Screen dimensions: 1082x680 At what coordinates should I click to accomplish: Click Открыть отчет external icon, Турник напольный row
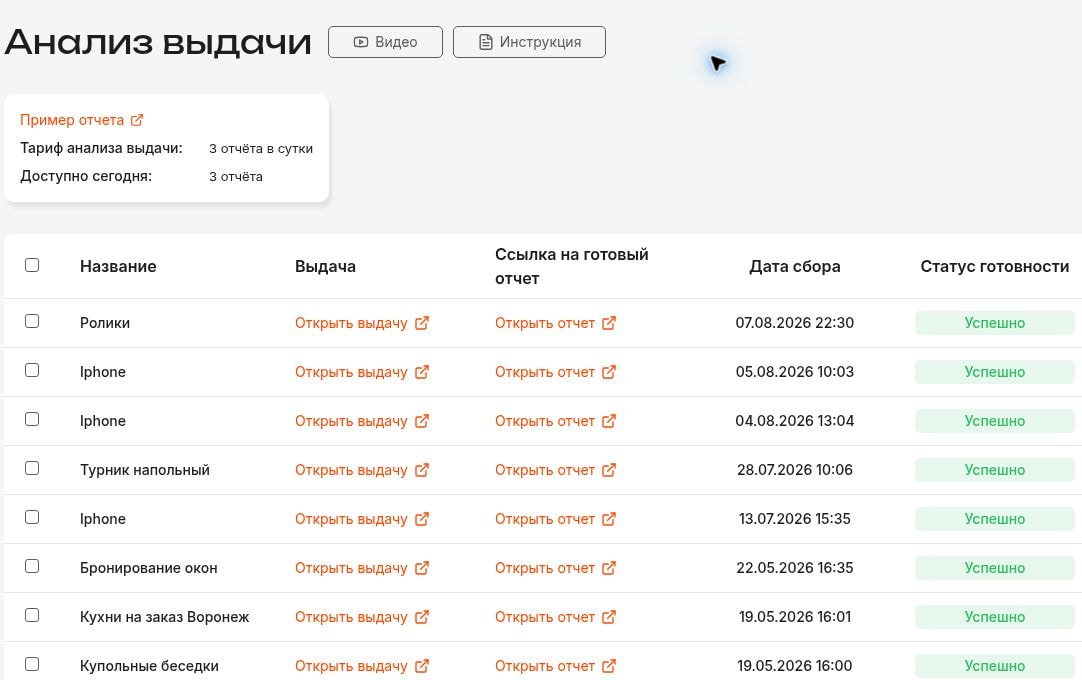[609, 470]
